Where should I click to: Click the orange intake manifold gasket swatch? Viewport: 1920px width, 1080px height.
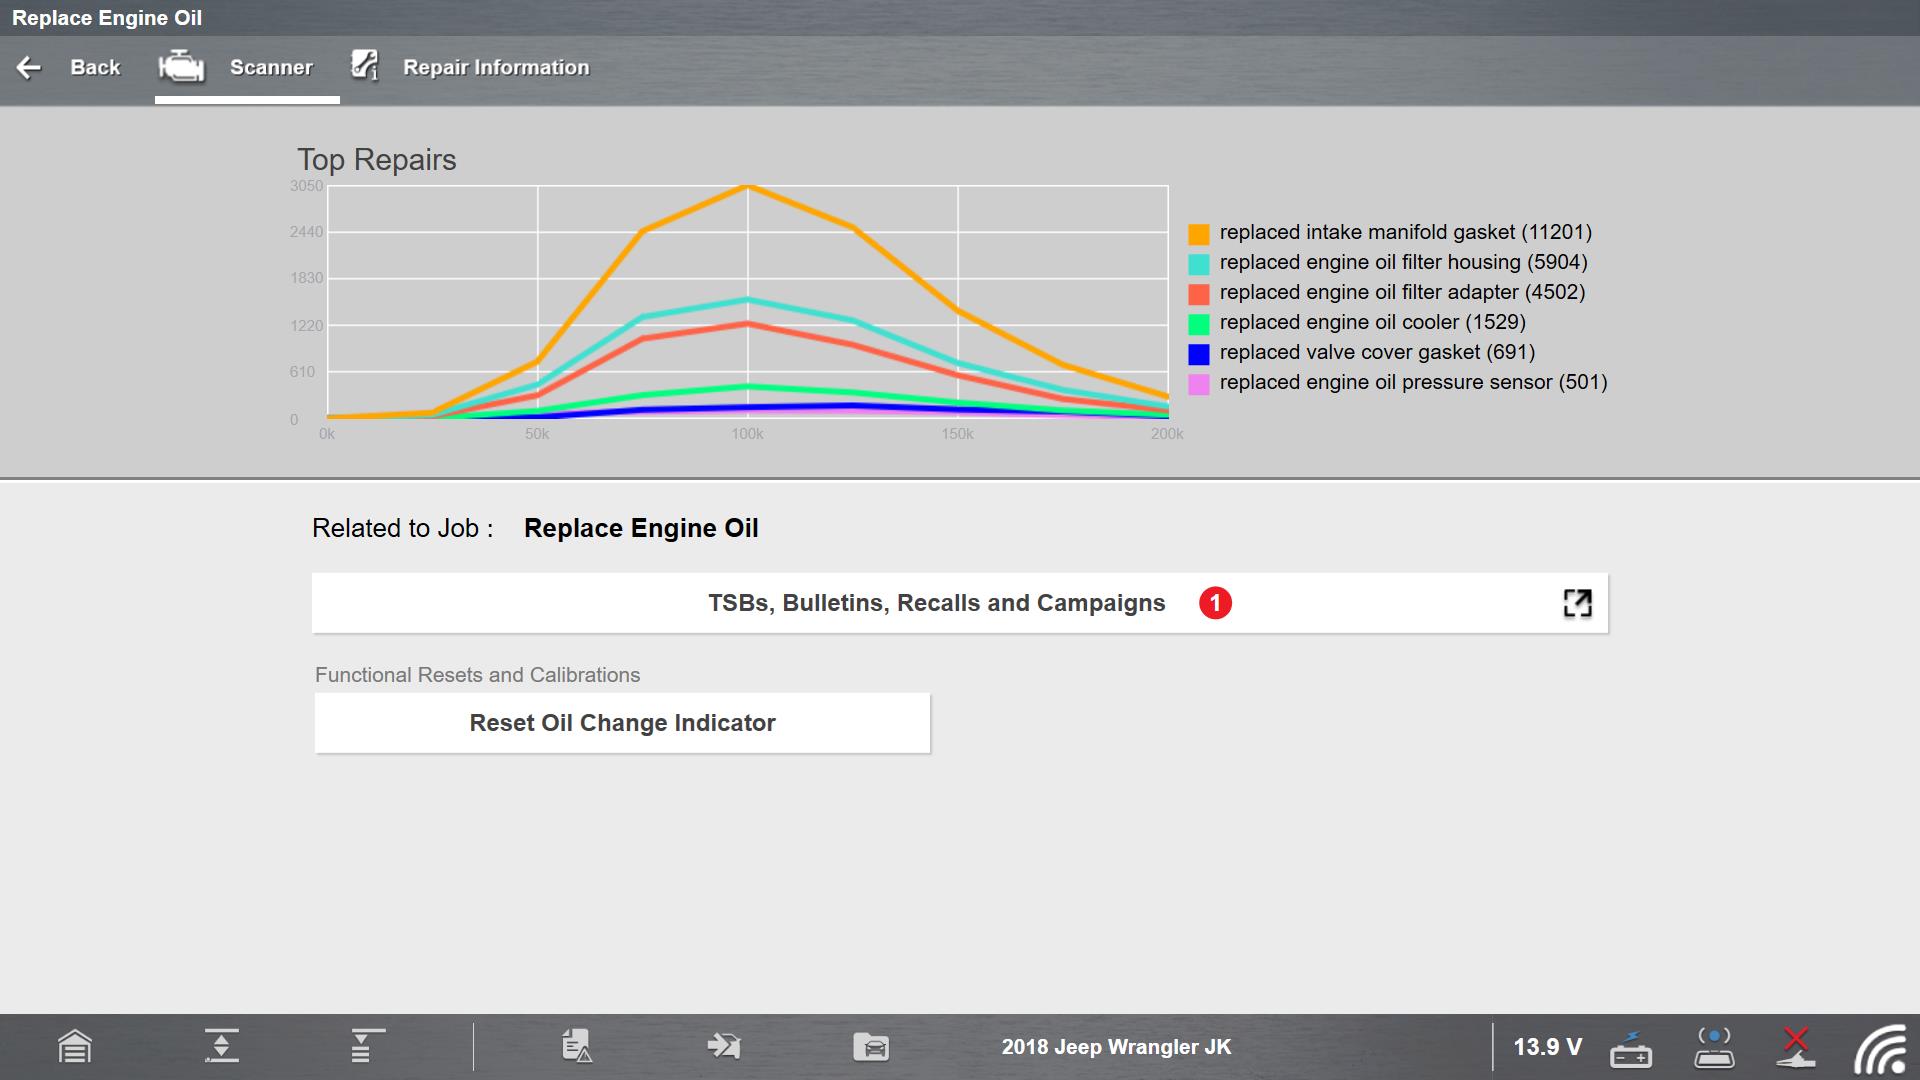[x=1198, y=234]
